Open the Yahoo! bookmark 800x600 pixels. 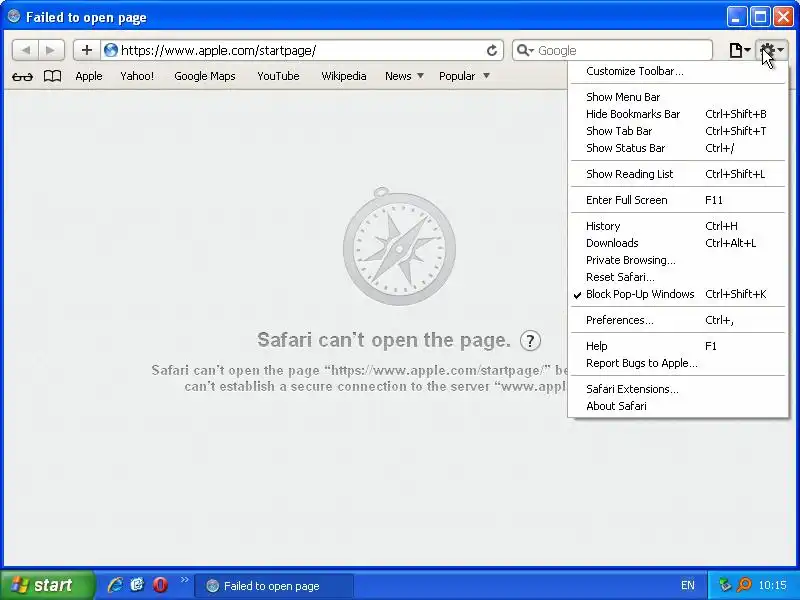coord(137,76)
